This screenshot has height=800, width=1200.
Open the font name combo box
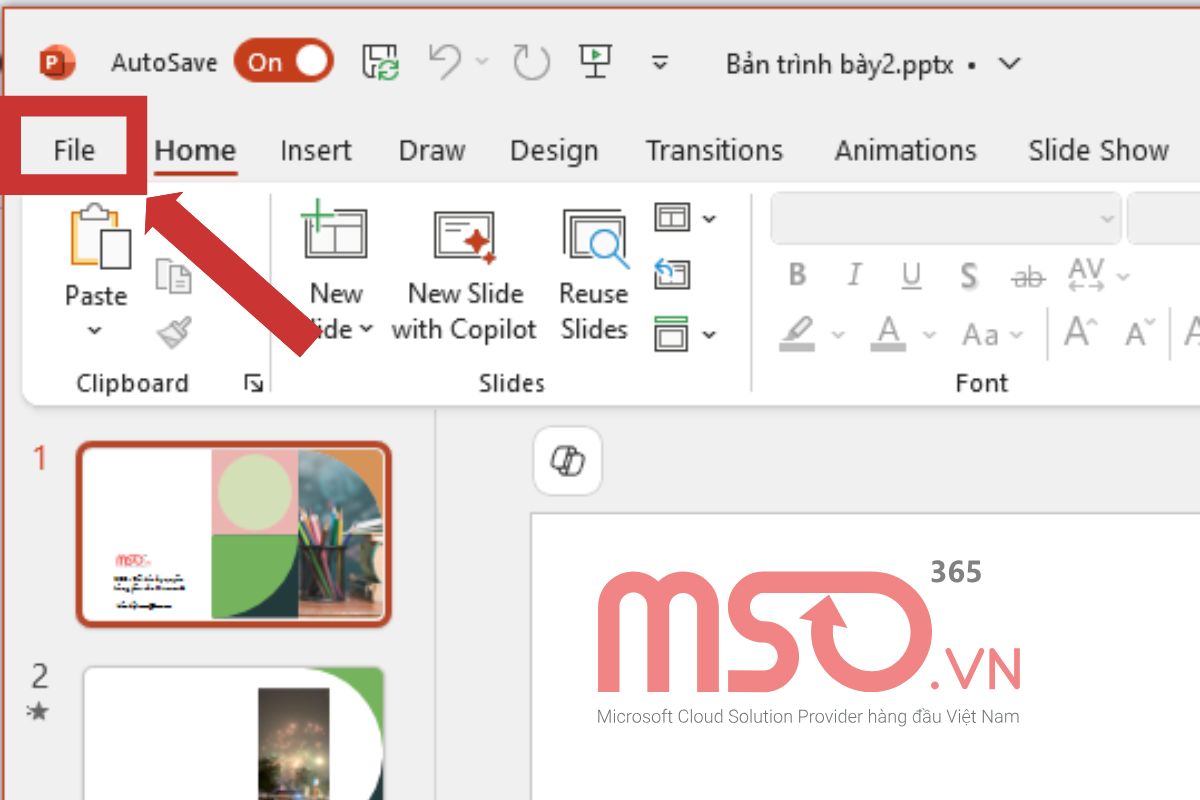pyautogui.click(x=946, y=219)
